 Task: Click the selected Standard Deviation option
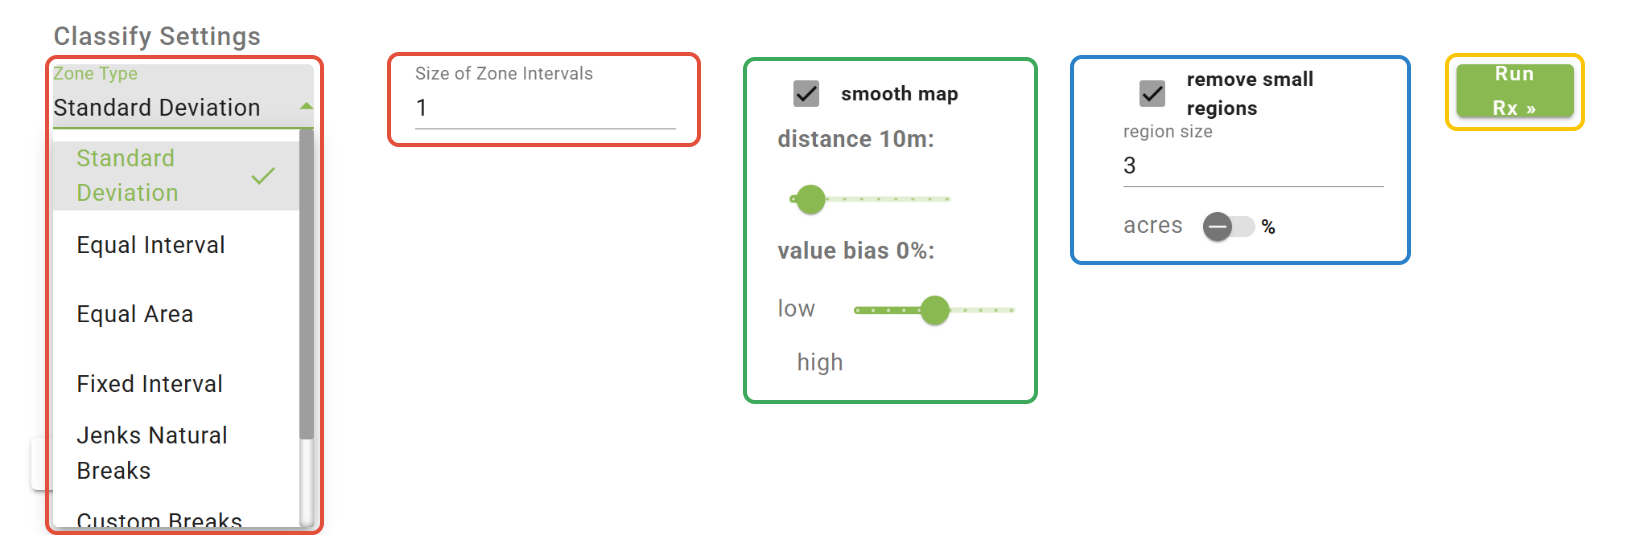pyautogui.click(x=127, y=176)
